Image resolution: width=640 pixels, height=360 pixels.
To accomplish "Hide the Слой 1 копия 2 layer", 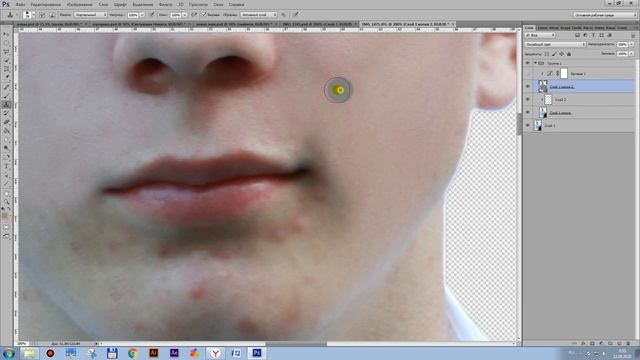I will pyautogui.click(x=527, y=86).
